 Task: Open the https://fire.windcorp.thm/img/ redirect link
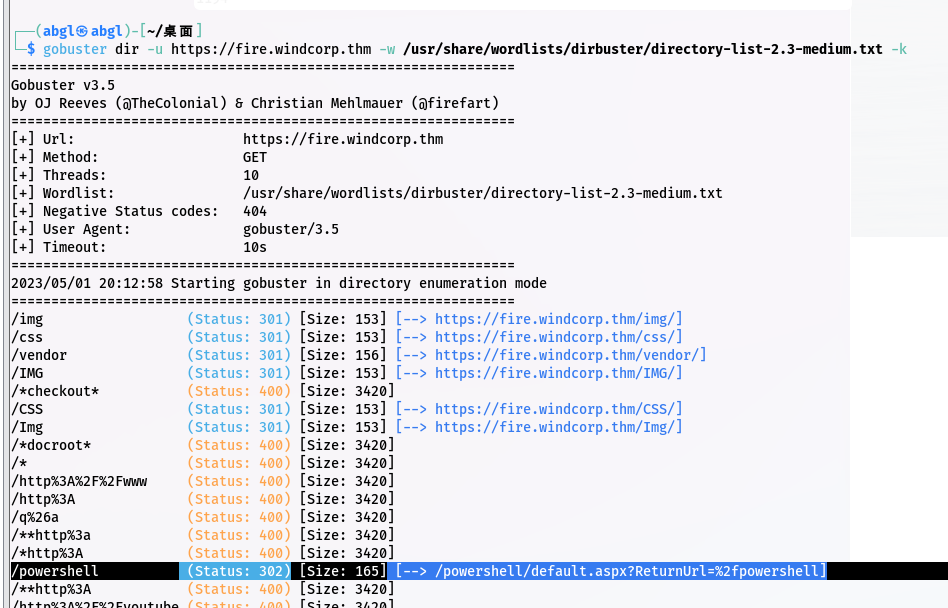click(x=558, y=319)
